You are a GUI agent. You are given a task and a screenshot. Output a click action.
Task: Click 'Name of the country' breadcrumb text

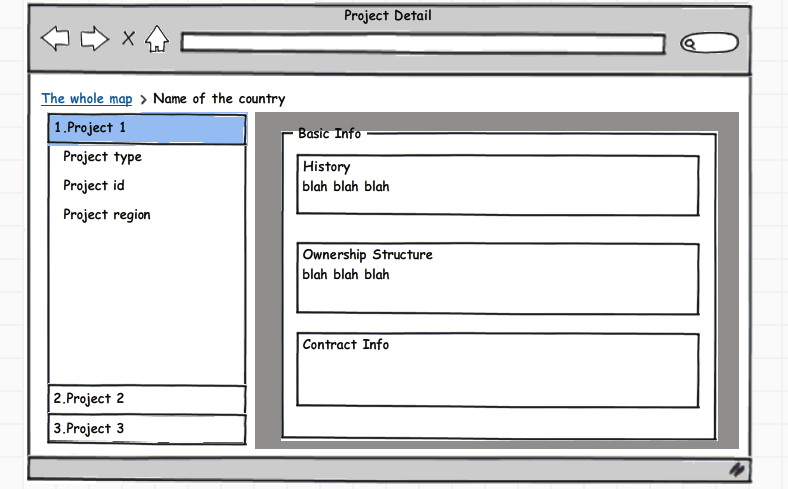tap(219, 99)
